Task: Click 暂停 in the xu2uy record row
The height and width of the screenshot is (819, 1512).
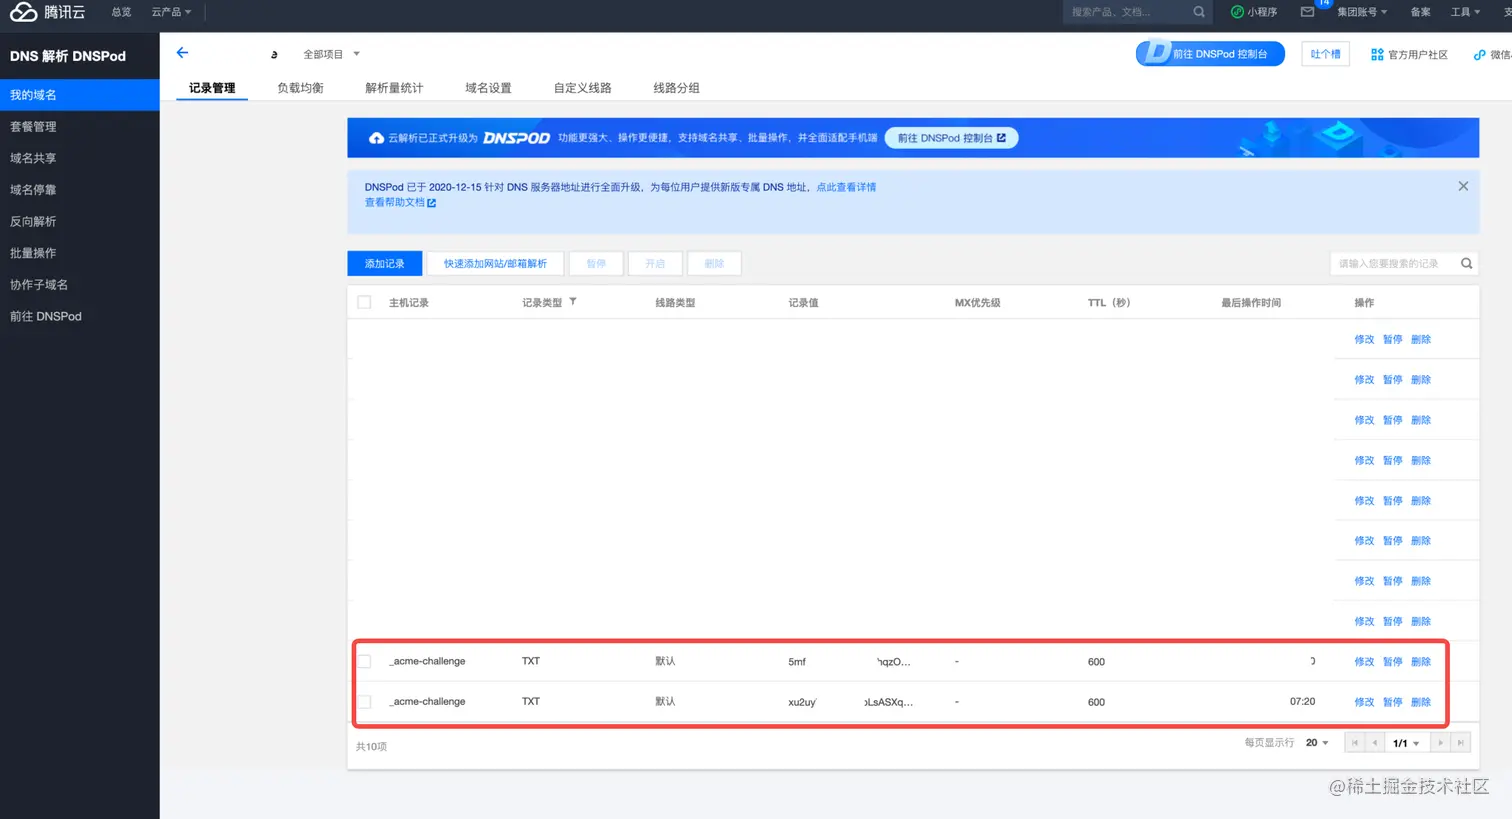Action: coord(1392,702)
